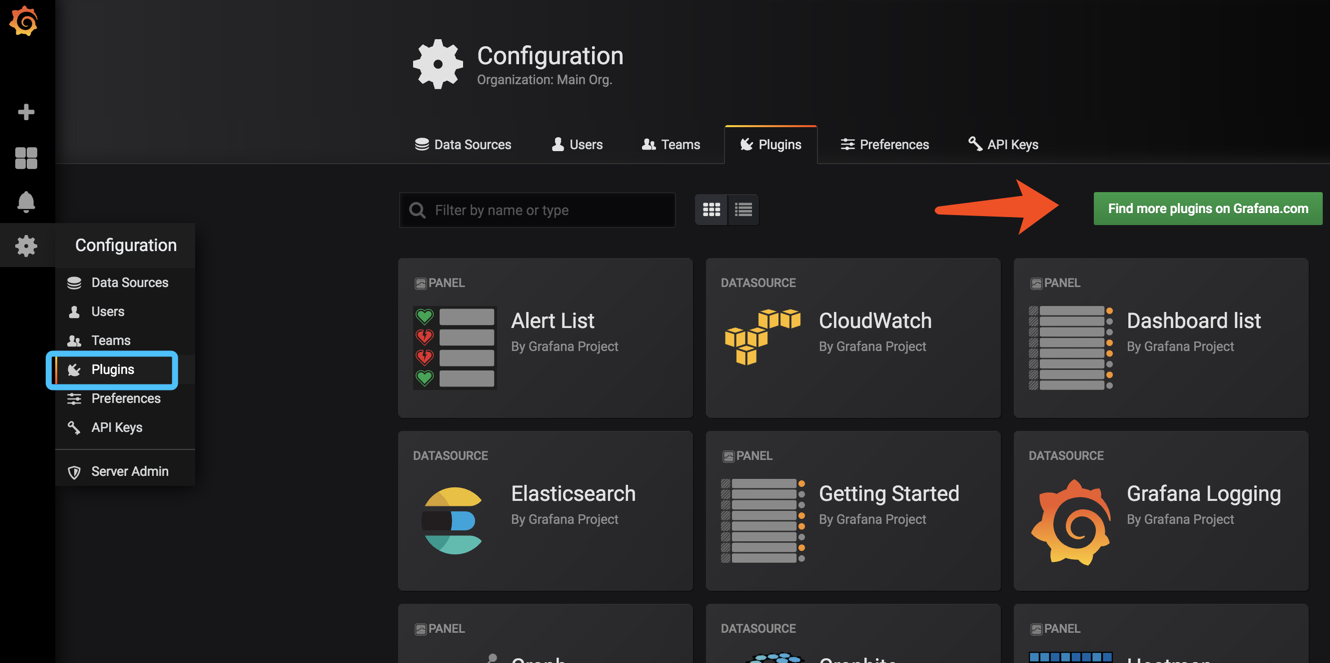This screenshot has height=663, width=1330.
Task: Open the Elasticsearch plugin title
Action: pyautogui.click(x=573, y=494)
